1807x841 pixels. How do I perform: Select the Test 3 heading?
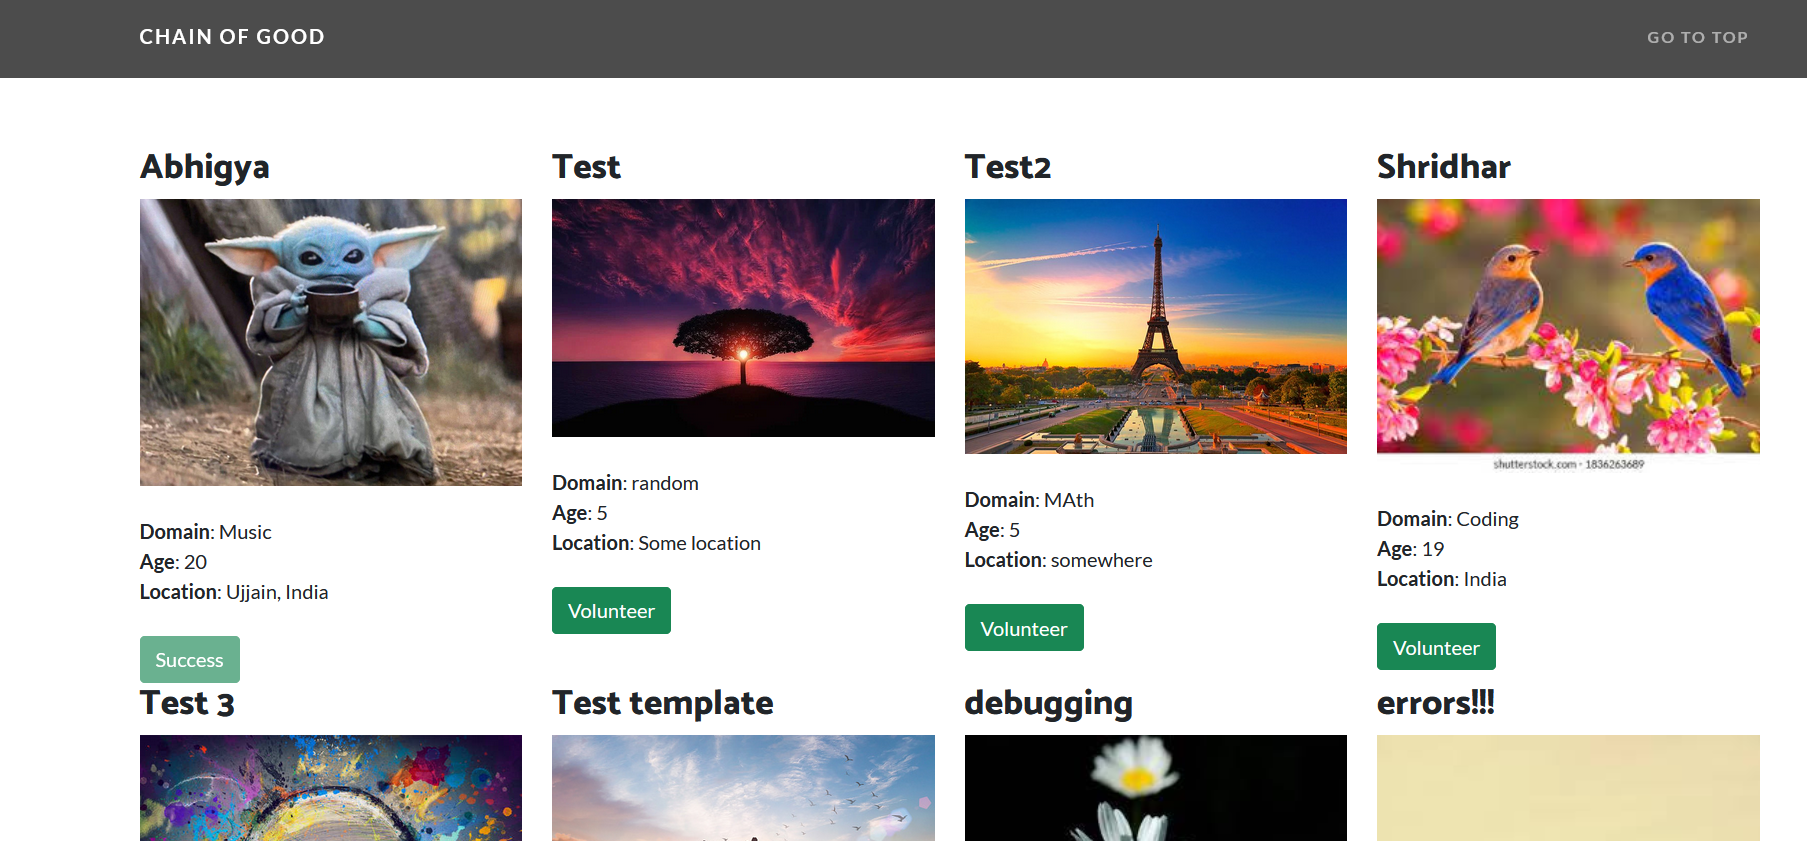[187, 703]
